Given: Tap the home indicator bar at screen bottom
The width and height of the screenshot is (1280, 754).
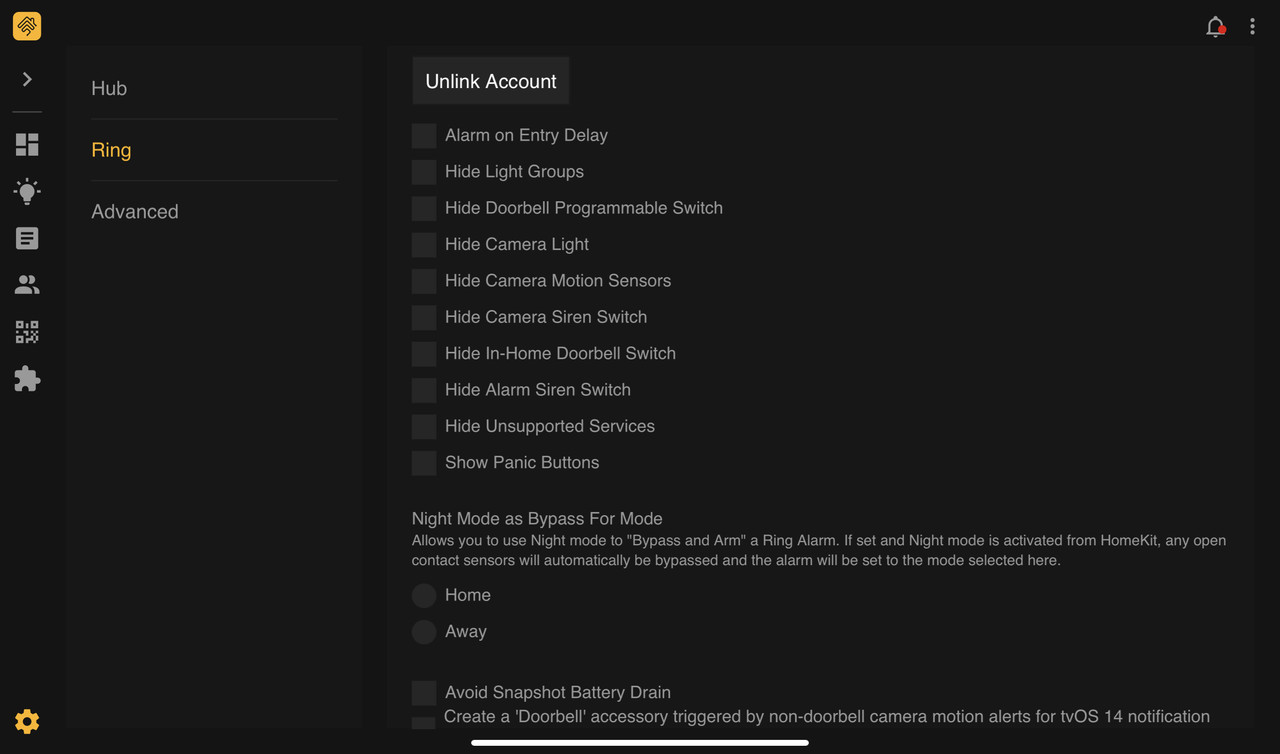Looking at the screenshot, I should pyautogui.click(x=640, y=743).
